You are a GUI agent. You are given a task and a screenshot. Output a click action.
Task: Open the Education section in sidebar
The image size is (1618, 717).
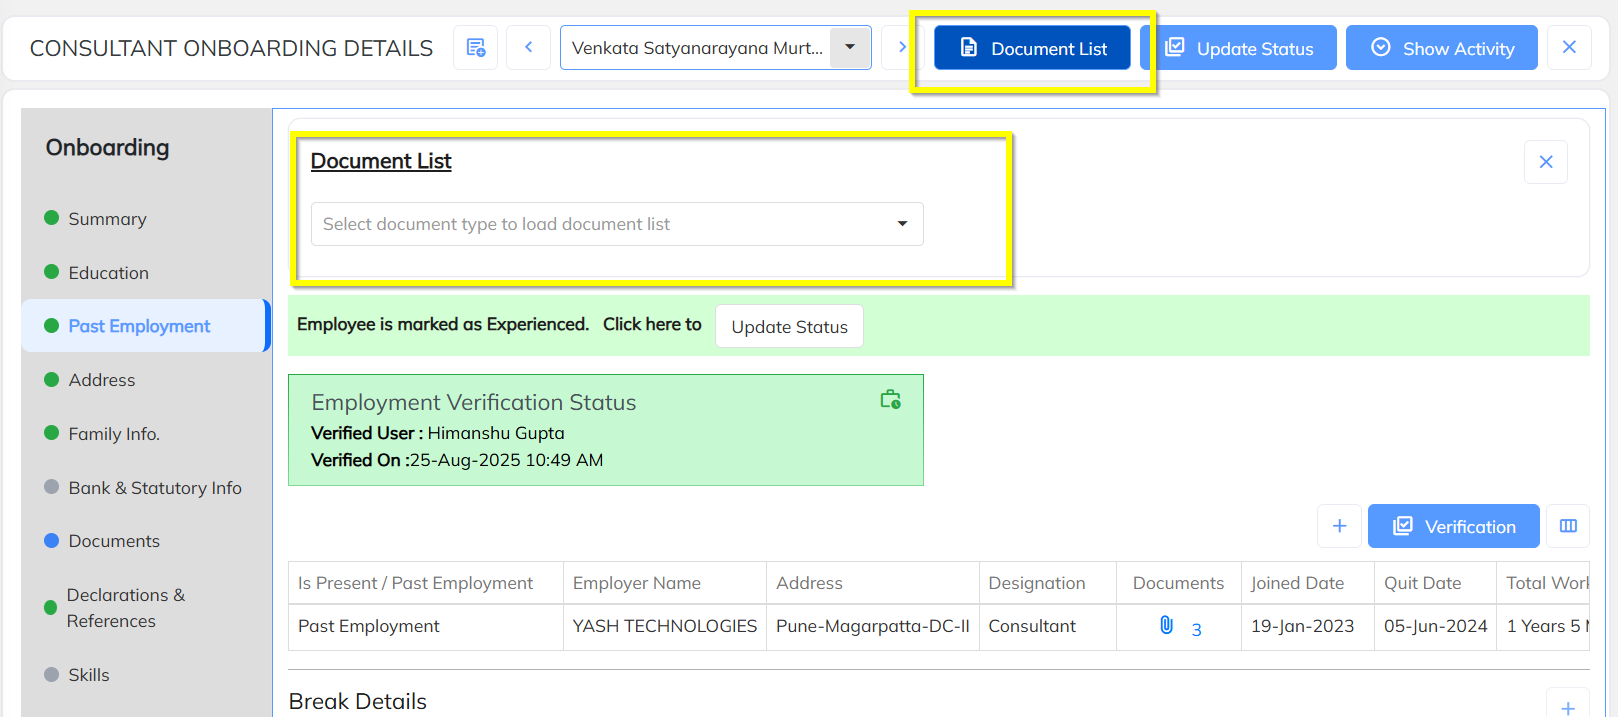coord(108,273)
